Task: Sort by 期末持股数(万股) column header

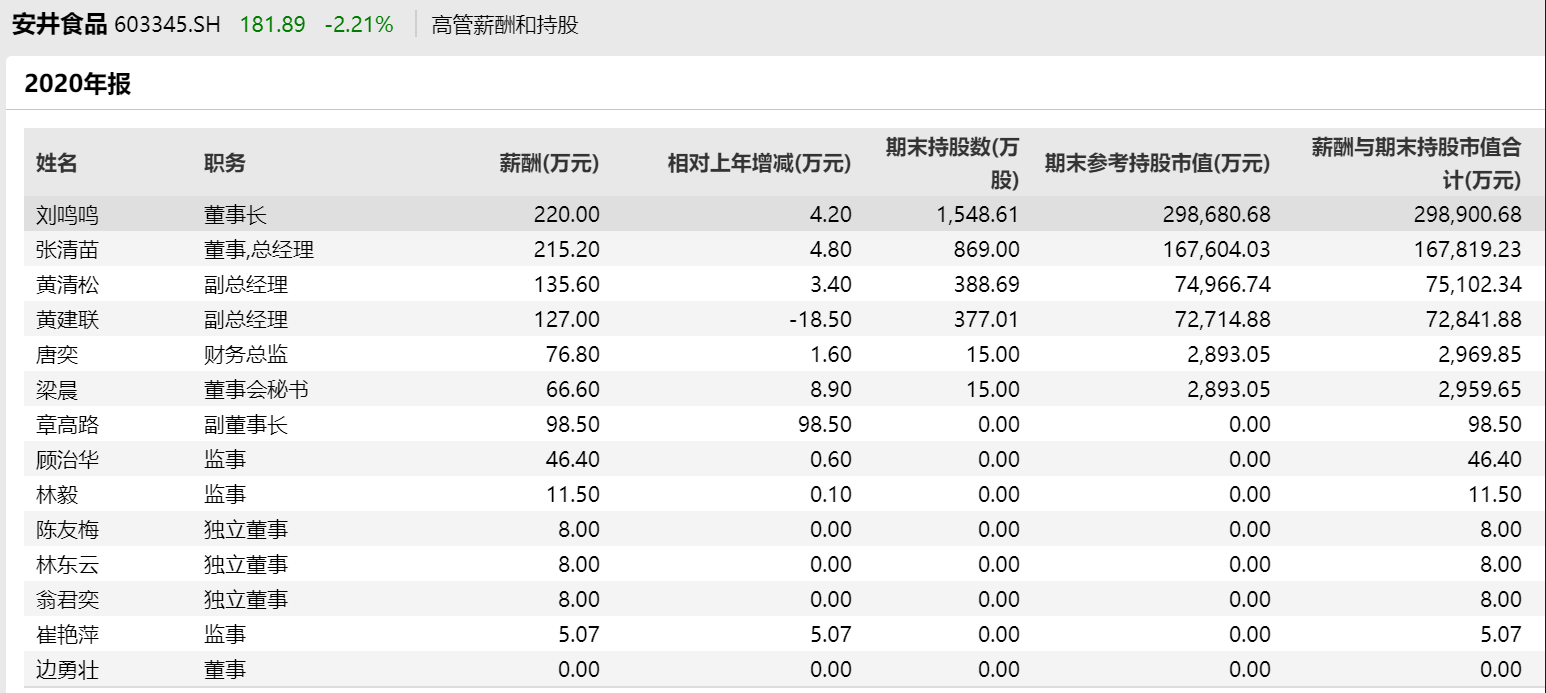Action: tap(952, 163)
